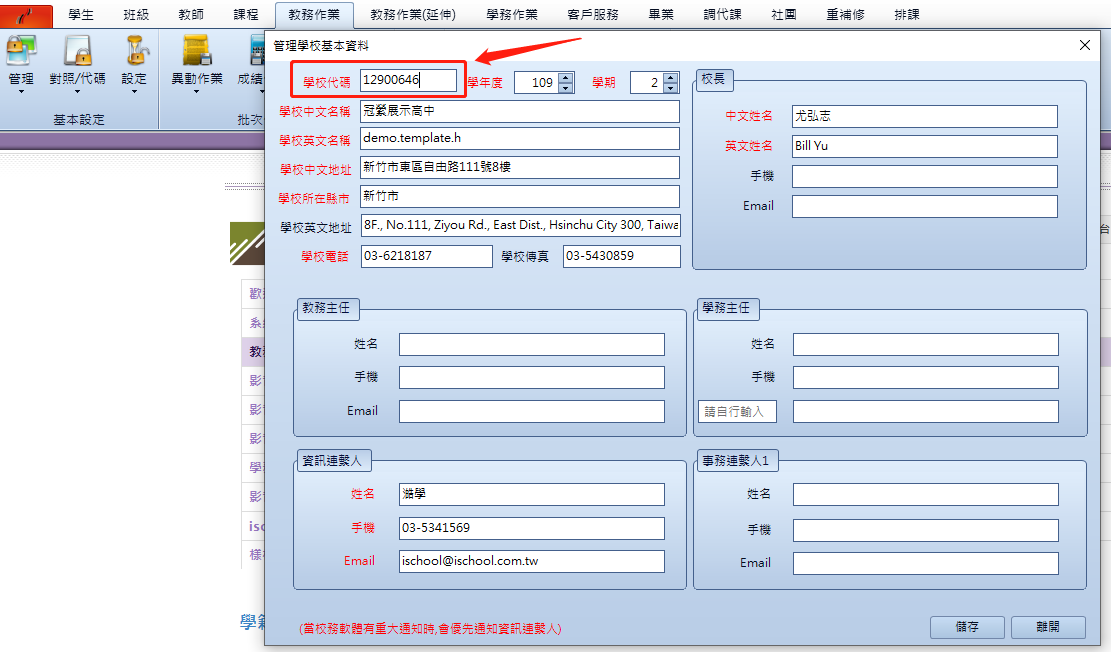Click the 學校所在縣市 field

[519, 196]
